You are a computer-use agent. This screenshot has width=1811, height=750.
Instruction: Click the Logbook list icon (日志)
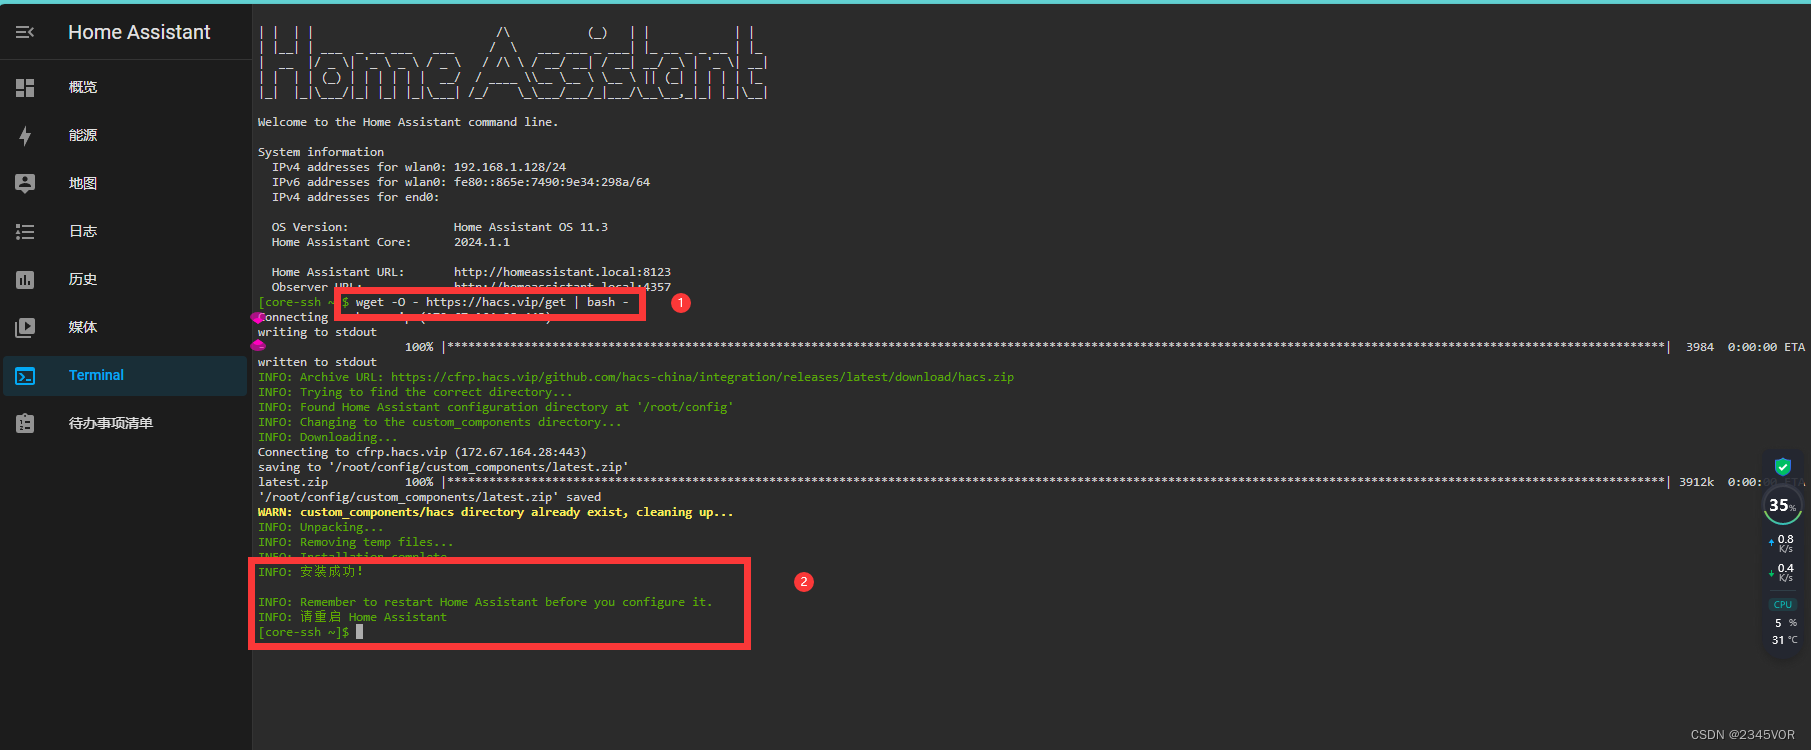pyautogui.click(x=25, y=232)
